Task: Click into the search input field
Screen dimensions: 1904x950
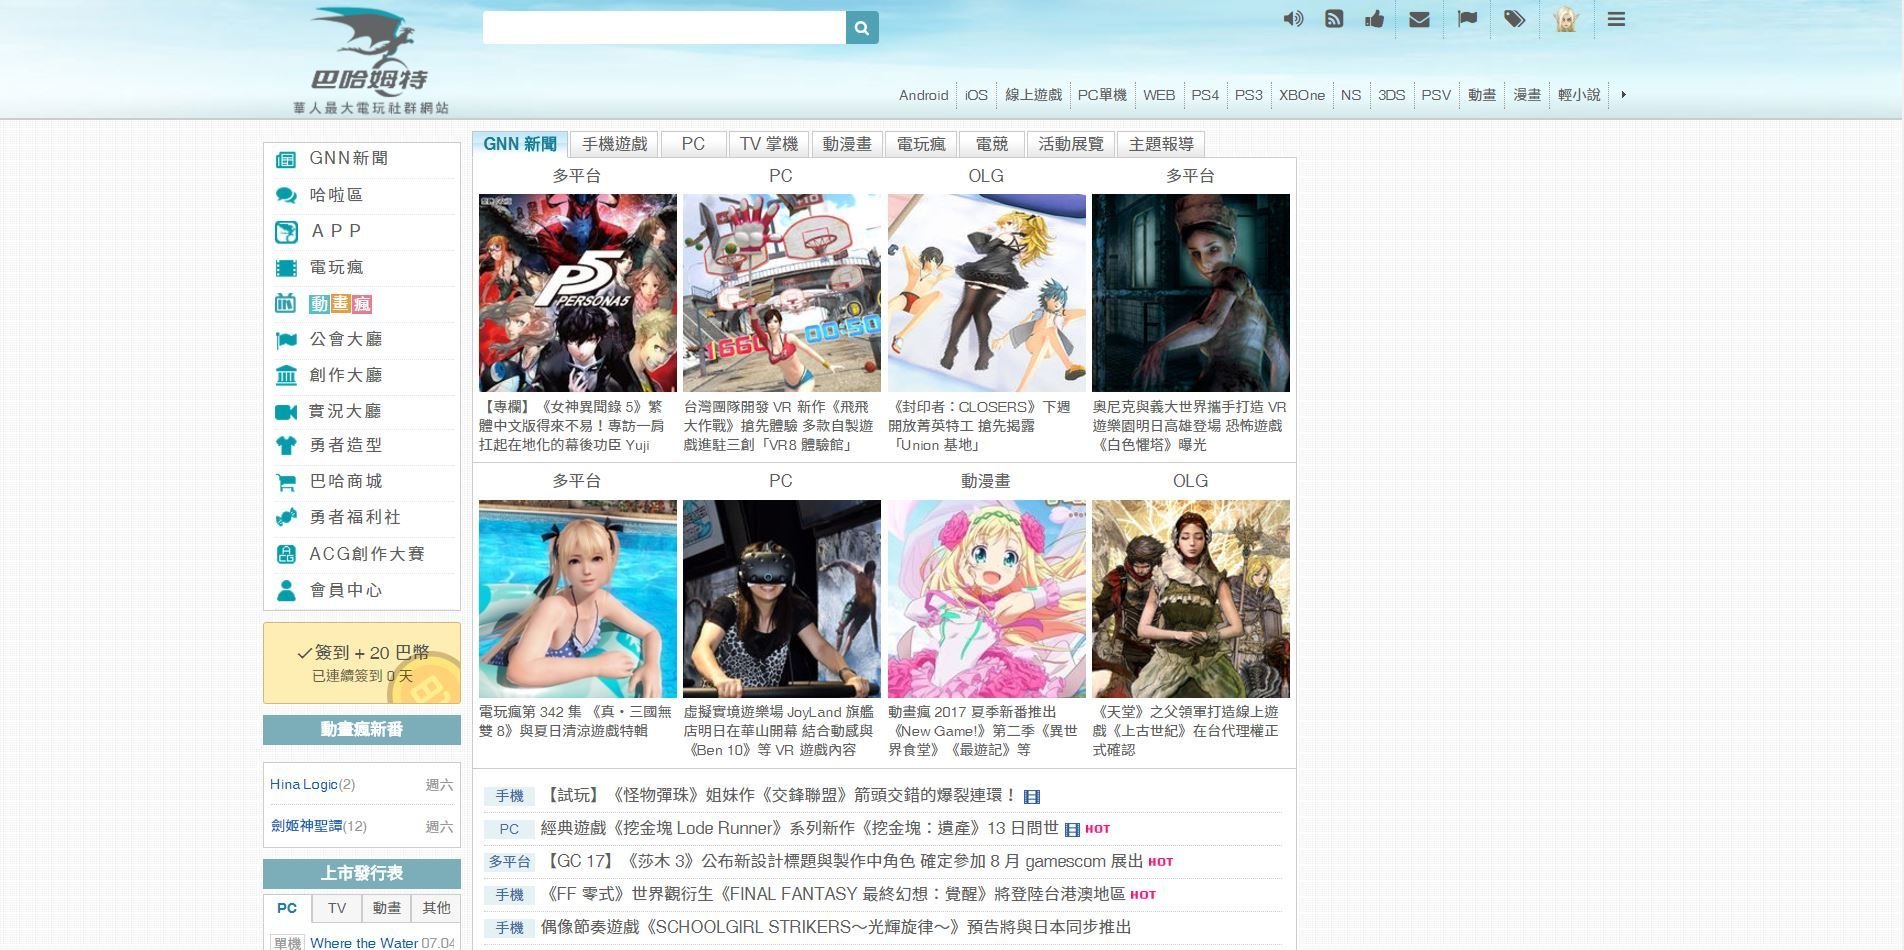Action: tap(664, 27)
